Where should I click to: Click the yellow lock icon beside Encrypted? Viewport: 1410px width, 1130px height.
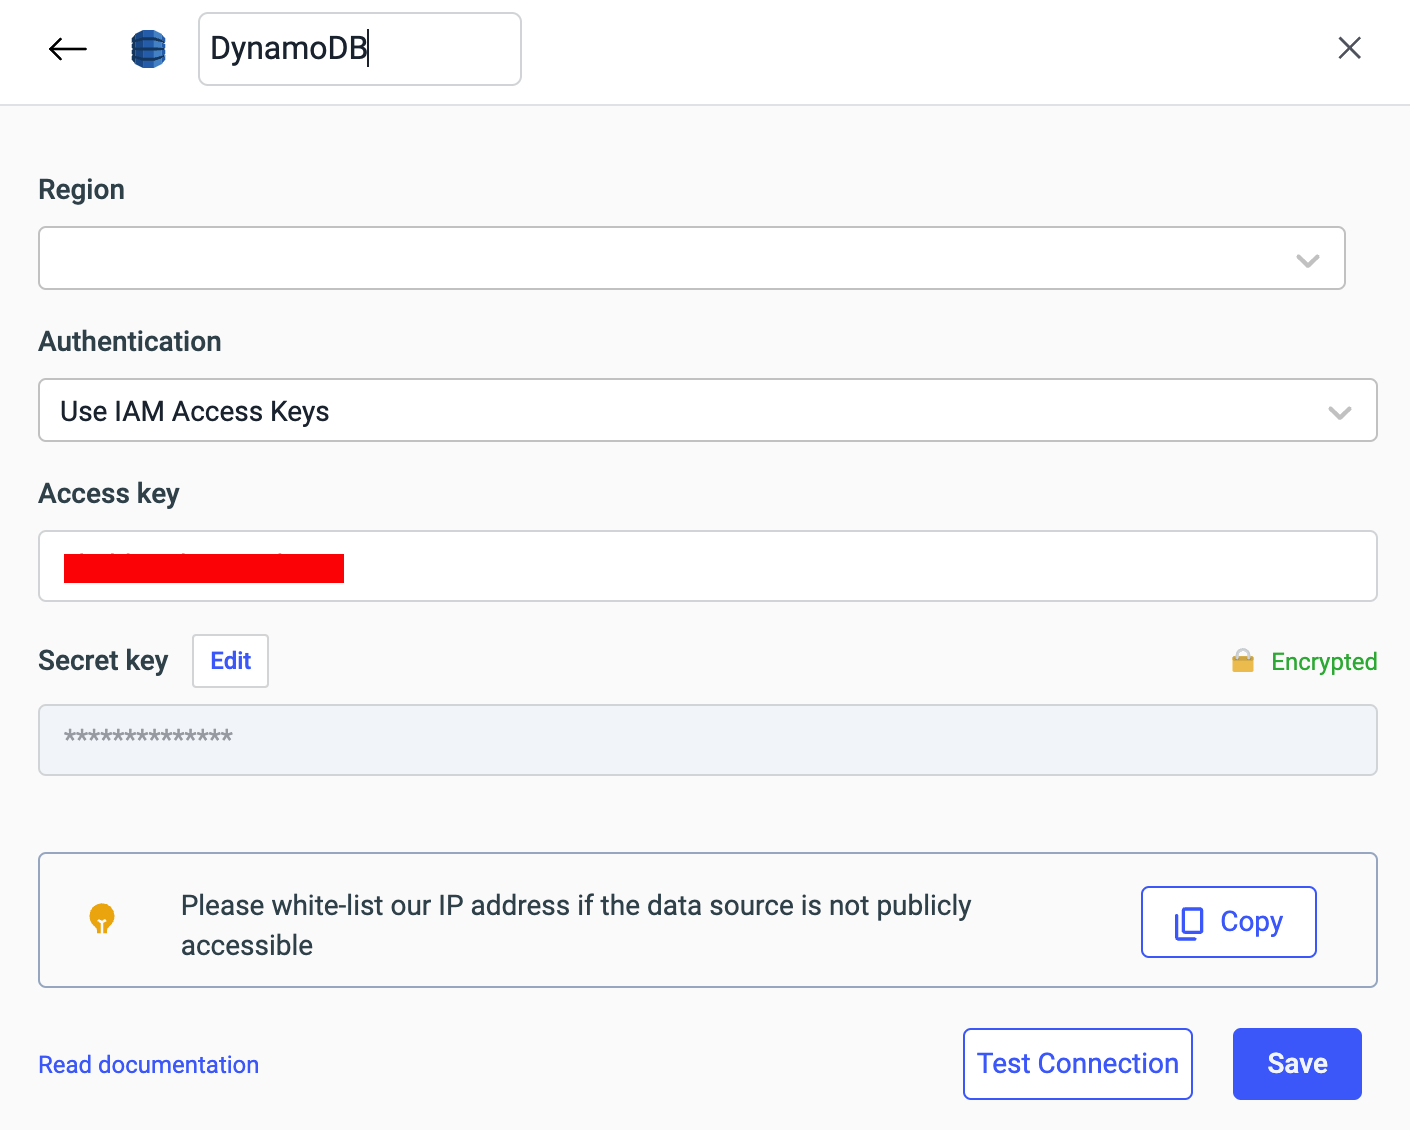[1242, 661]
